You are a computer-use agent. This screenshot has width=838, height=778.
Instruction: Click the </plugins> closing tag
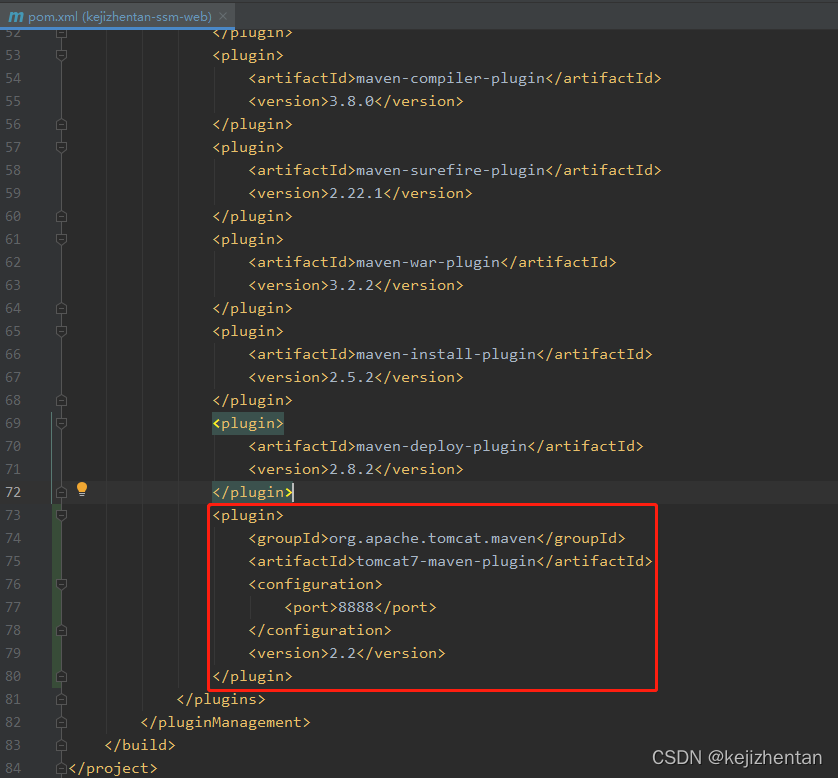tap(221, 699)
